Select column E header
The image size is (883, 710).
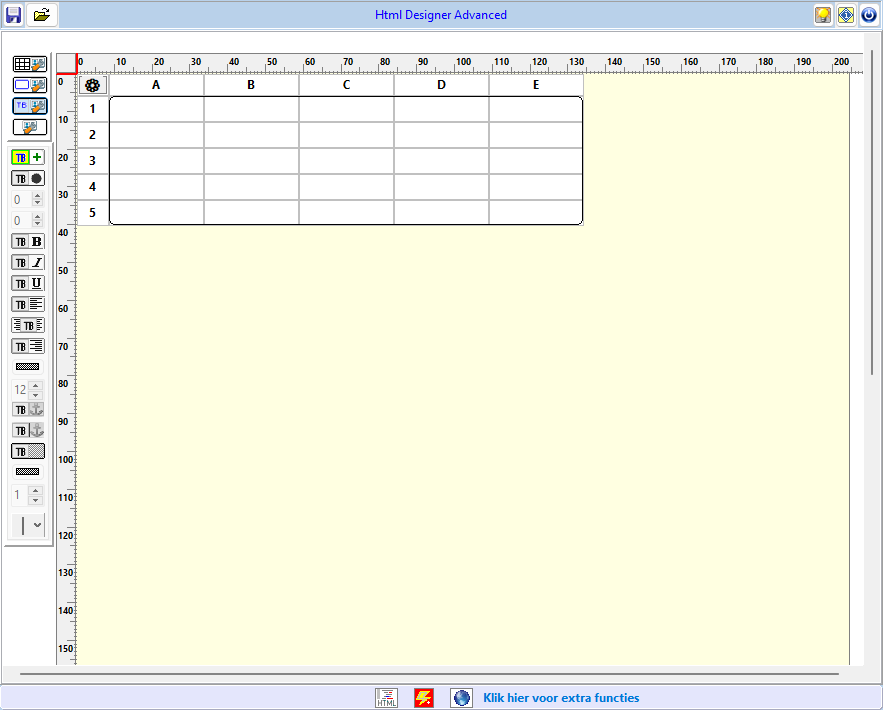tap(536, 85)
